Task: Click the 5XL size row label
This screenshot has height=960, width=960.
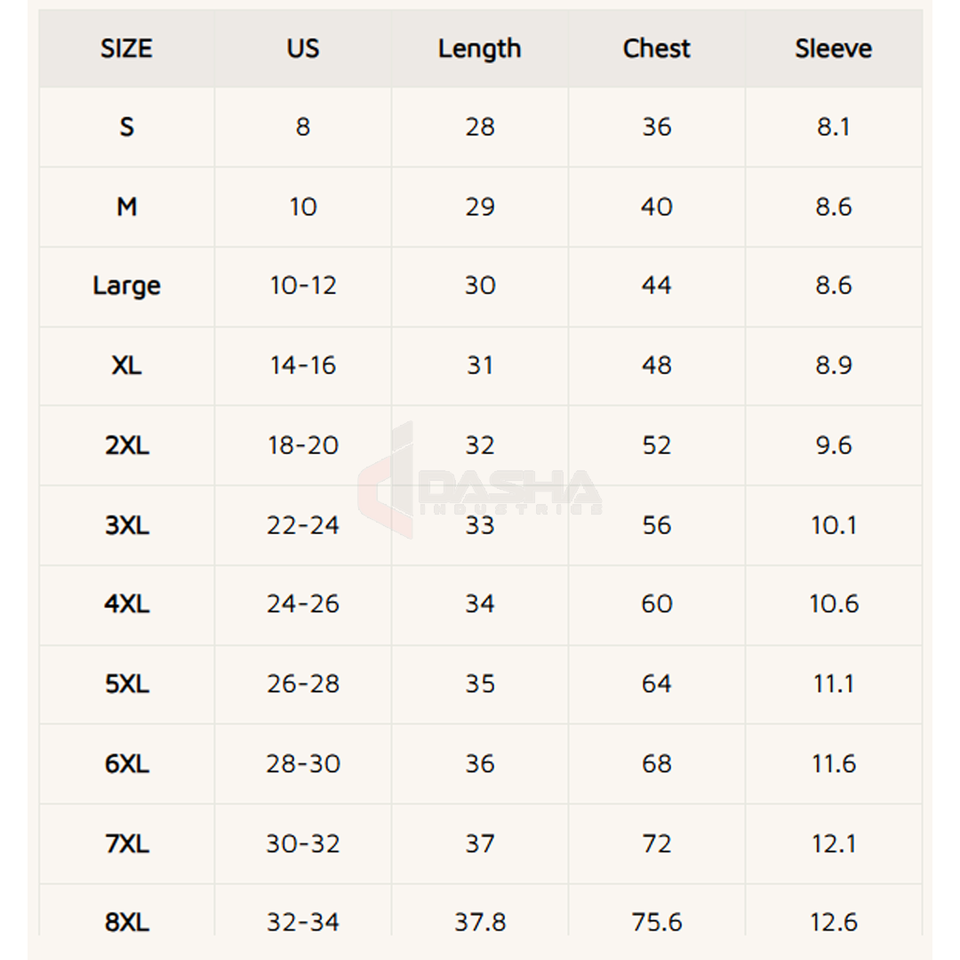Action: [x=127, y=684]
